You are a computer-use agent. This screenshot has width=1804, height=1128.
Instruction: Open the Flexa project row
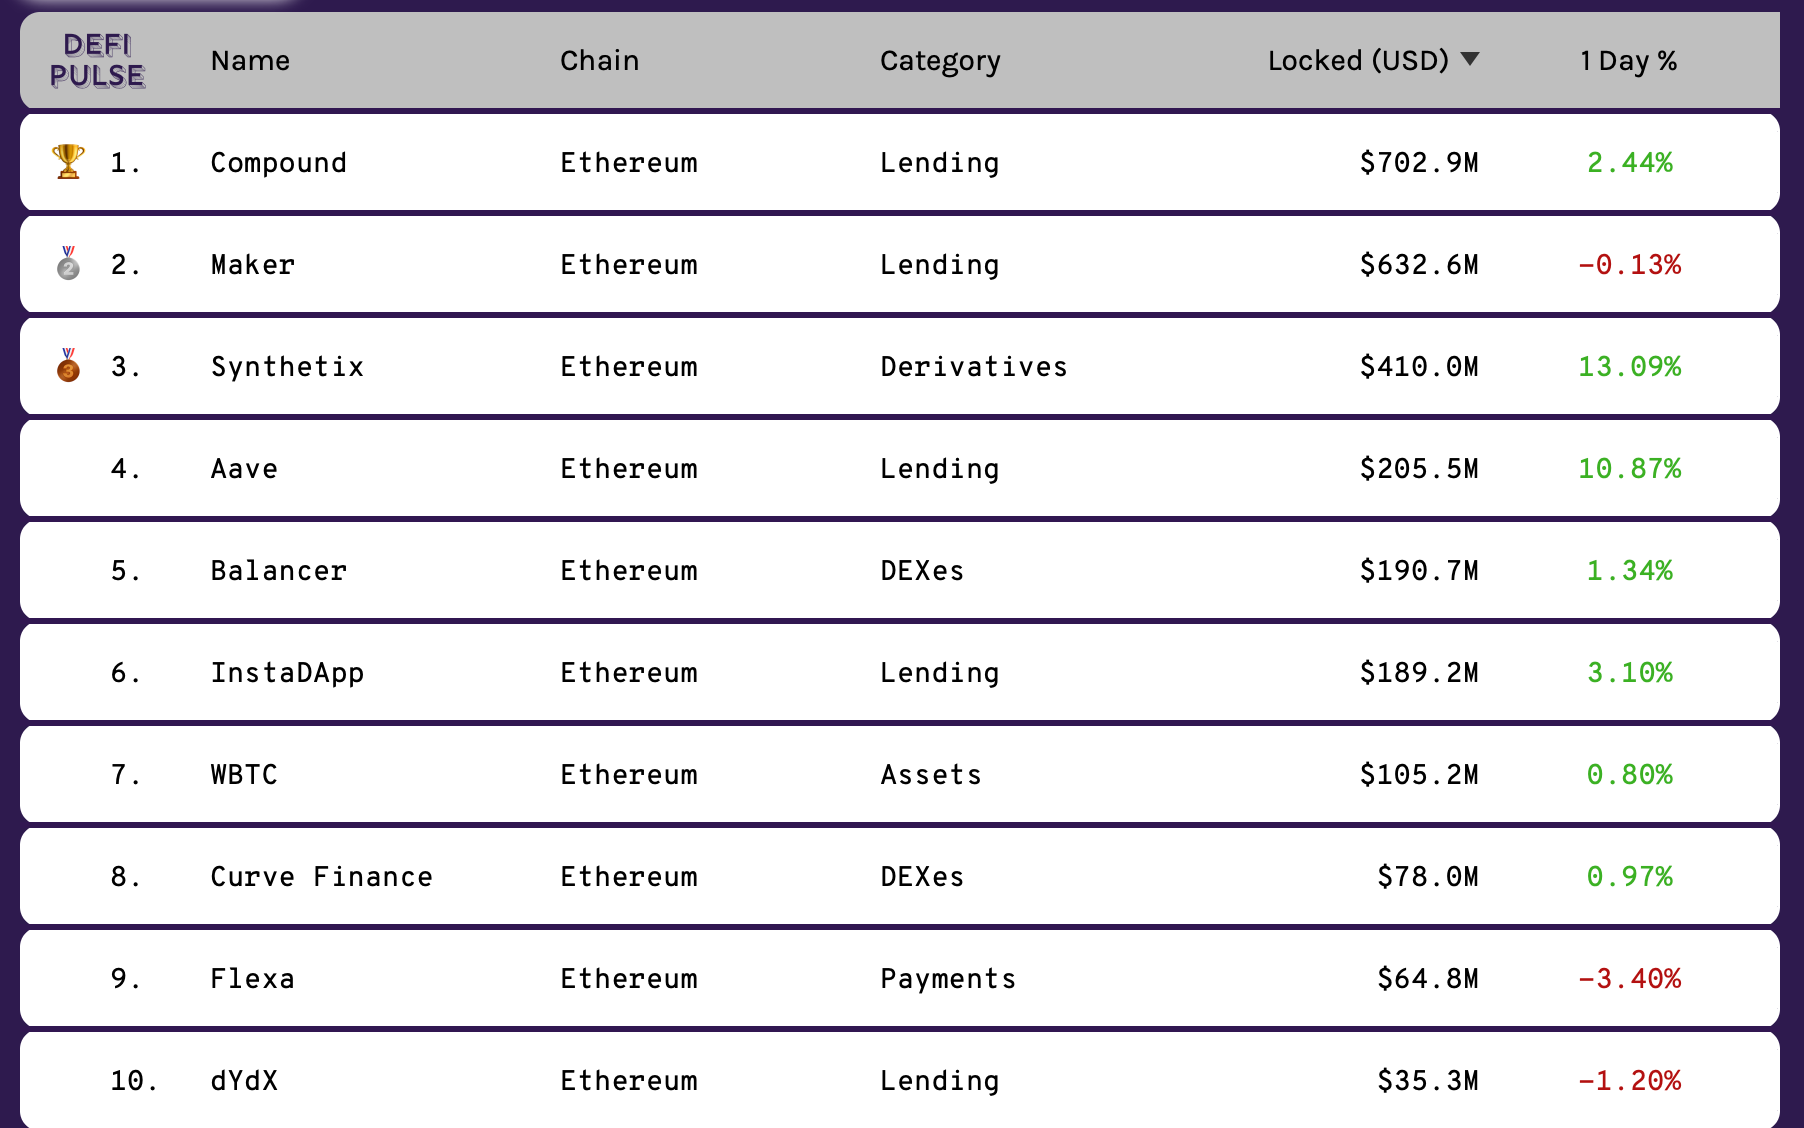click(x=252, y=979)
